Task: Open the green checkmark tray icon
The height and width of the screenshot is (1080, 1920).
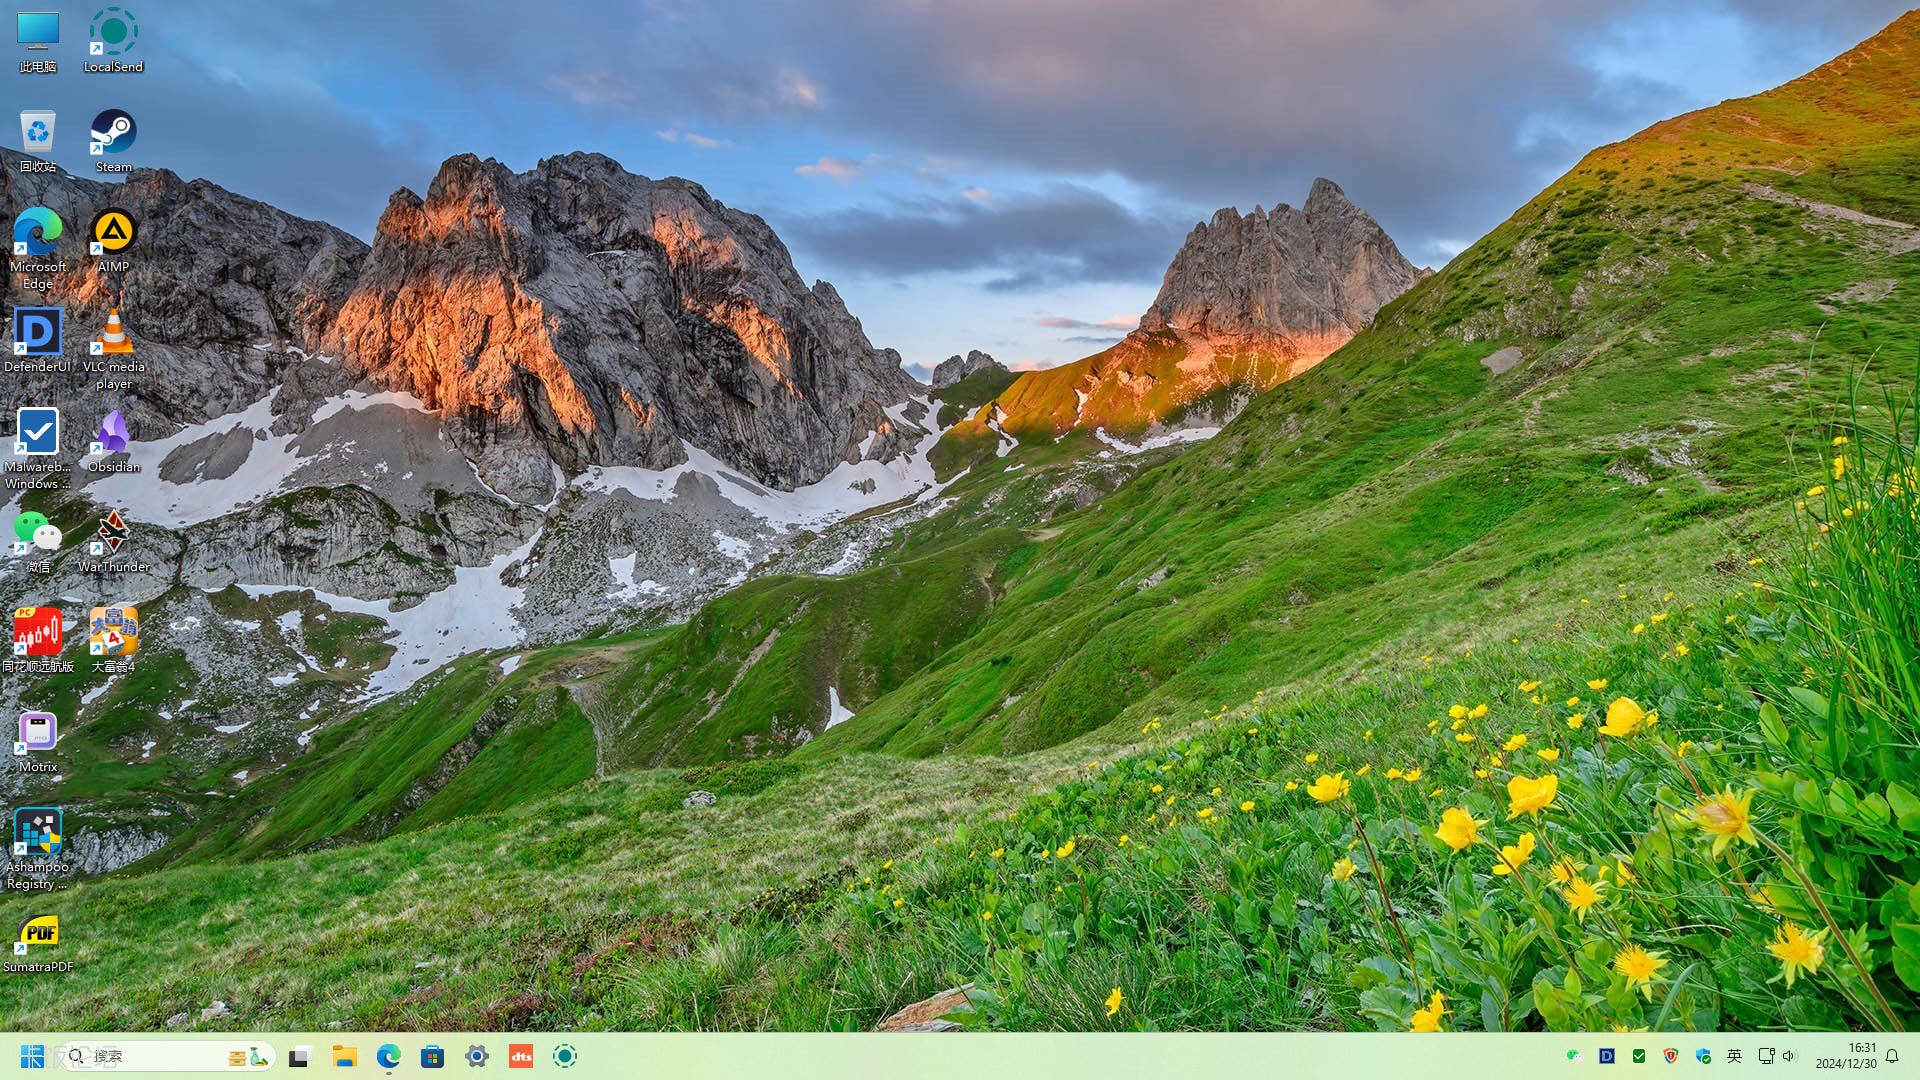Action: tap(1639, 1056)
